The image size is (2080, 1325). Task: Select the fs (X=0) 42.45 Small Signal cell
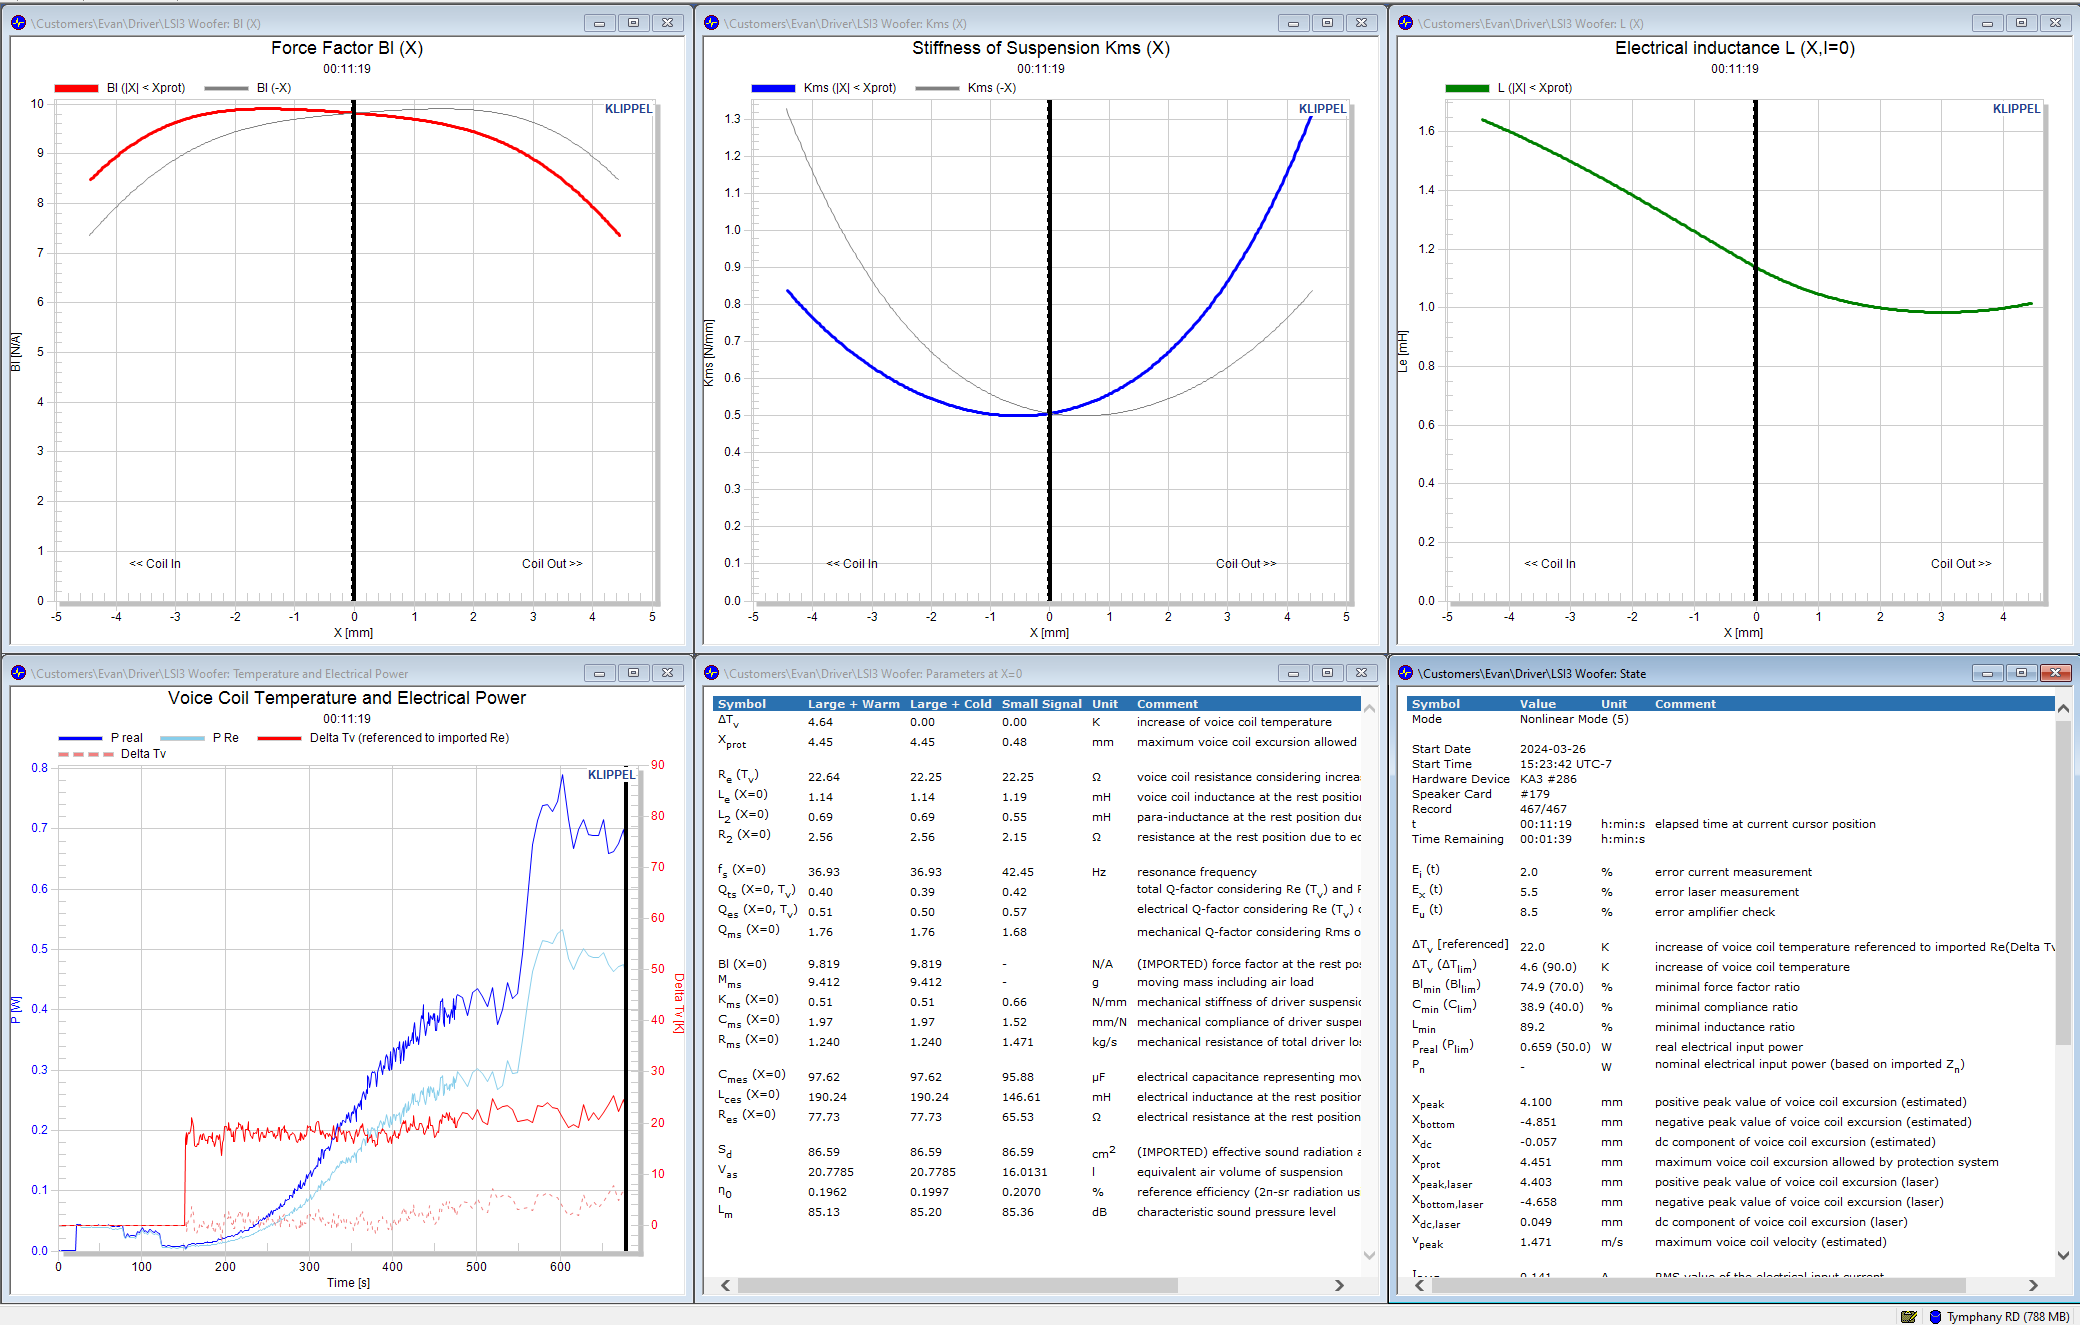pyautogui.click(x=1017, y=872)
